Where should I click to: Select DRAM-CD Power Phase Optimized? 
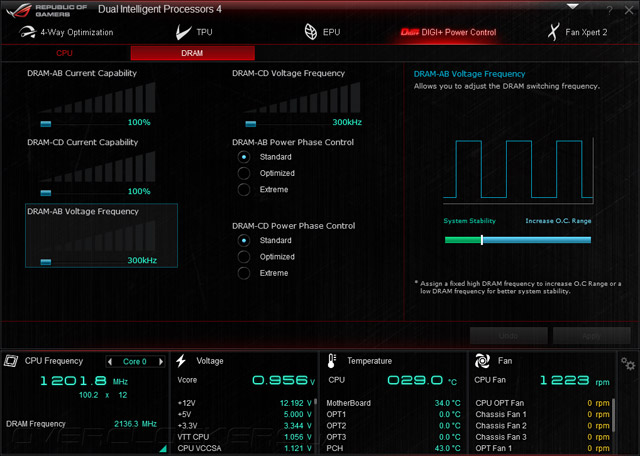coord(244,257)
